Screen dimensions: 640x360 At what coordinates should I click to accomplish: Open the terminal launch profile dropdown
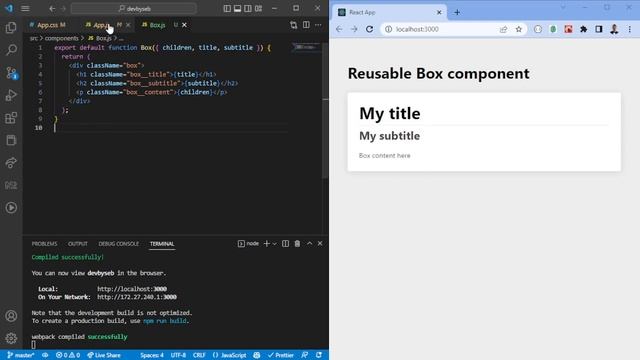pos(274,244)
